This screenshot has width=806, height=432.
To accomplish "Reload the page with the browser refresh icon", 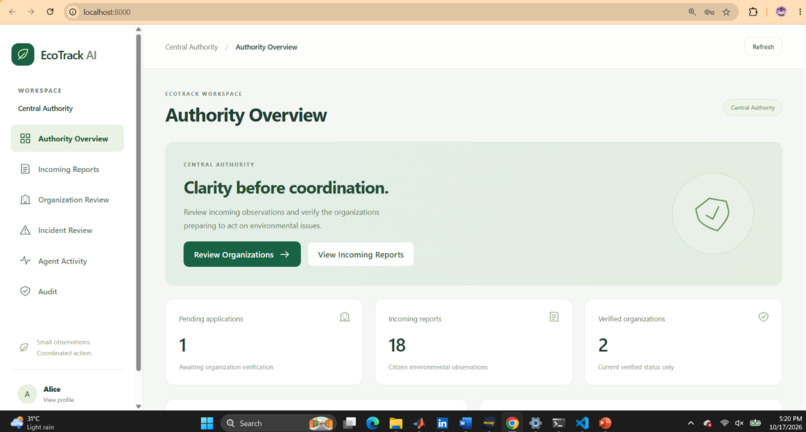I will coord(50,12).
